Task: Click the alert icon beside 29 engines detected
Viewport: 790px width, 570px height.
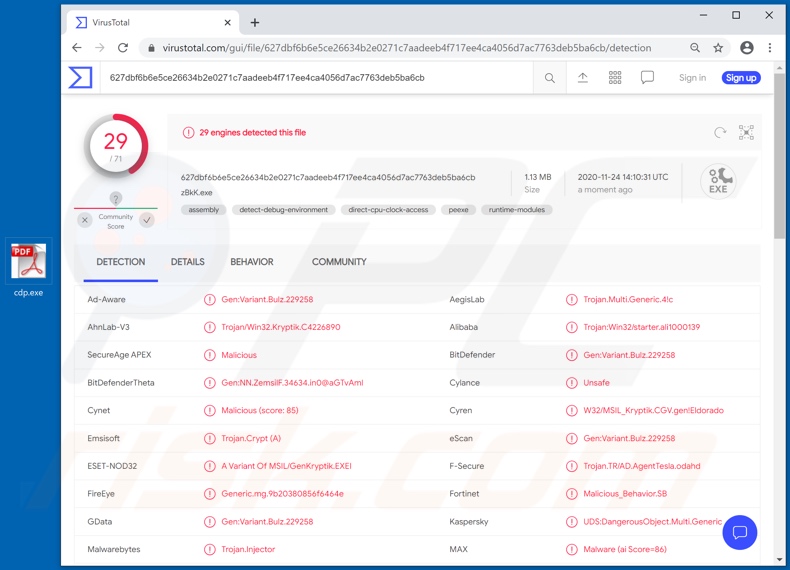Action: pyautogui.click(x=188, y=133)
